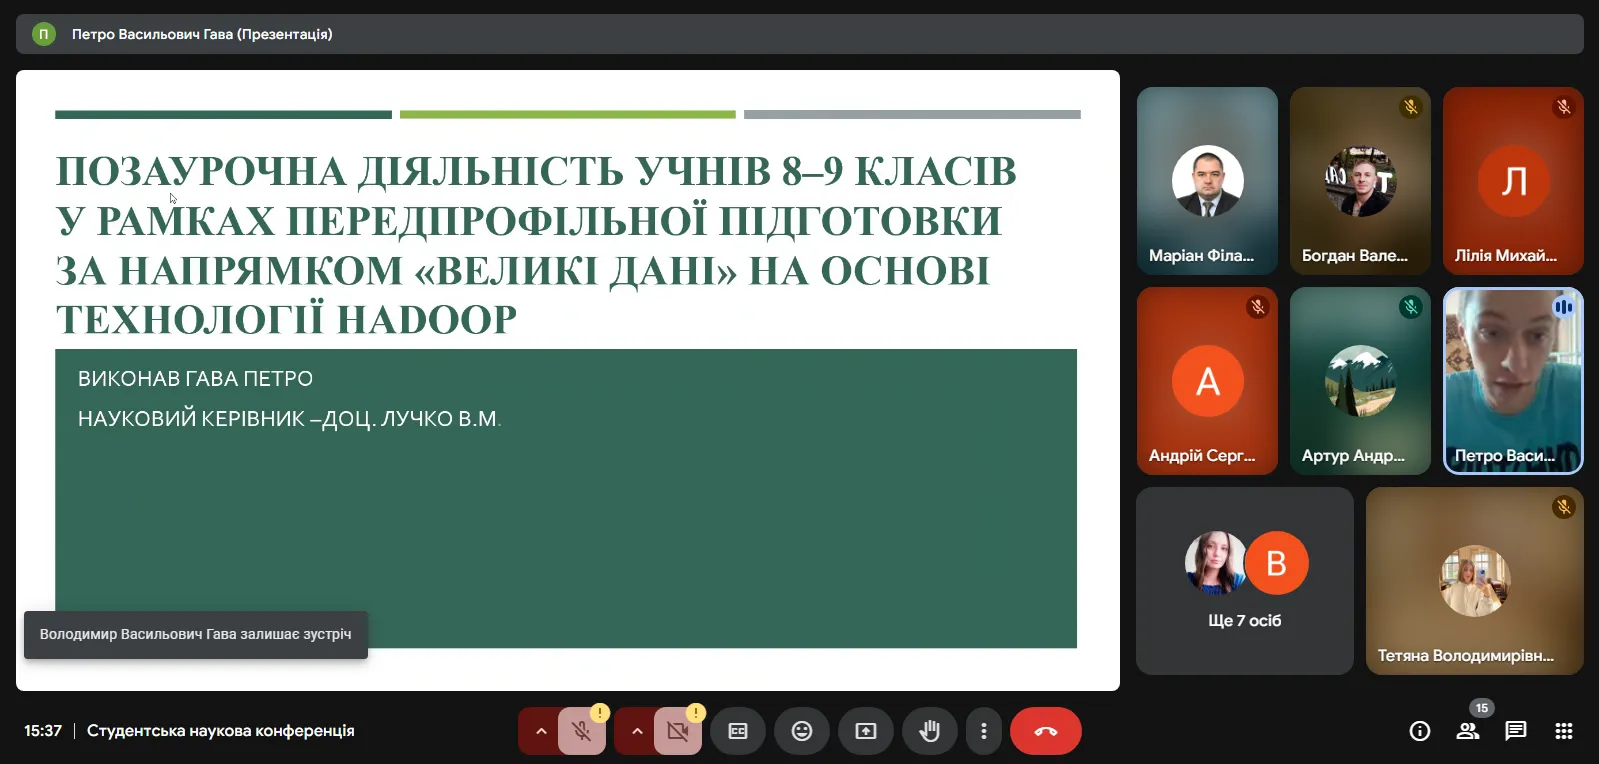Click the muted mic icon on Артур tile
Image resolution: width=1599 pixels, height=764 pixels.
pyautogui.click(x=1411, y=307)
